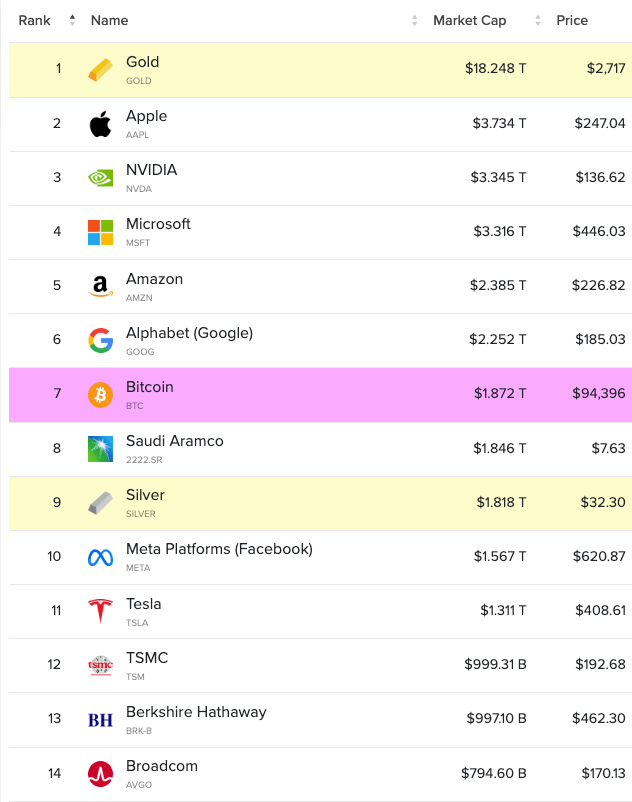
Task: Click the Saudi Aramco logo icon
Action: click(x=100, y=449)
